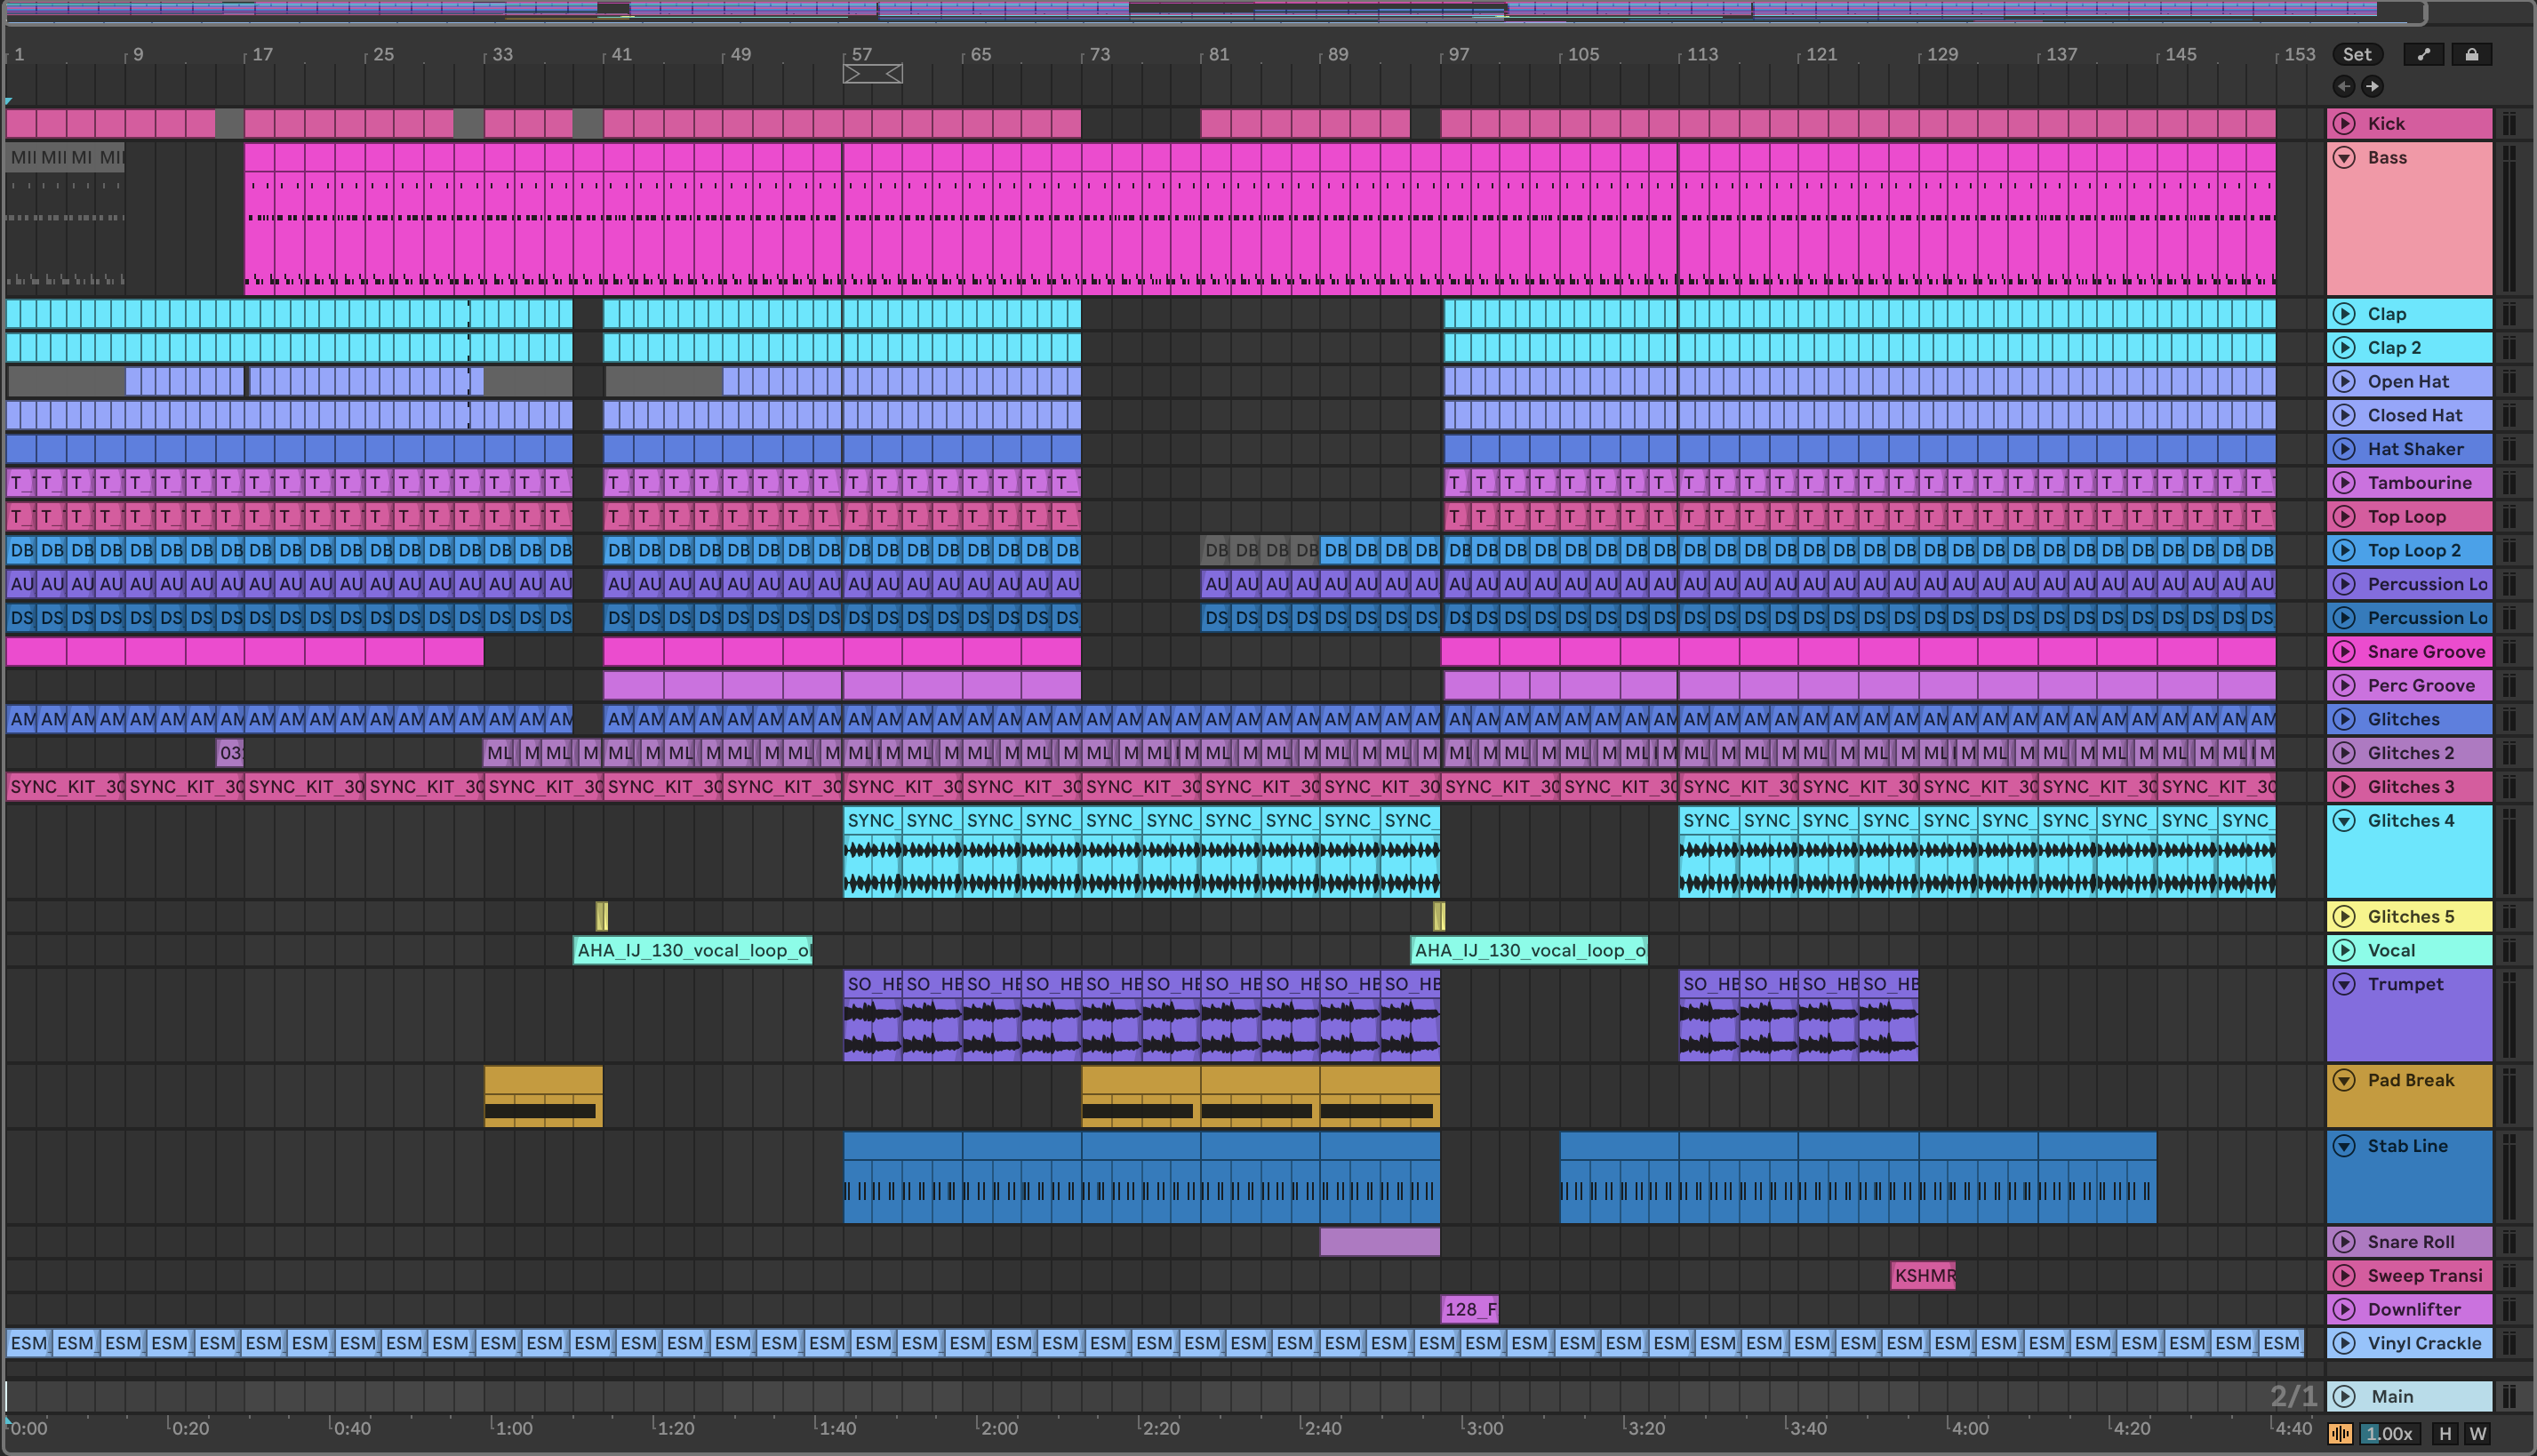Jump to the previous locator with the left arrow
The width and height of the screenshot is (2537, 1456).
coord(2344,86)
